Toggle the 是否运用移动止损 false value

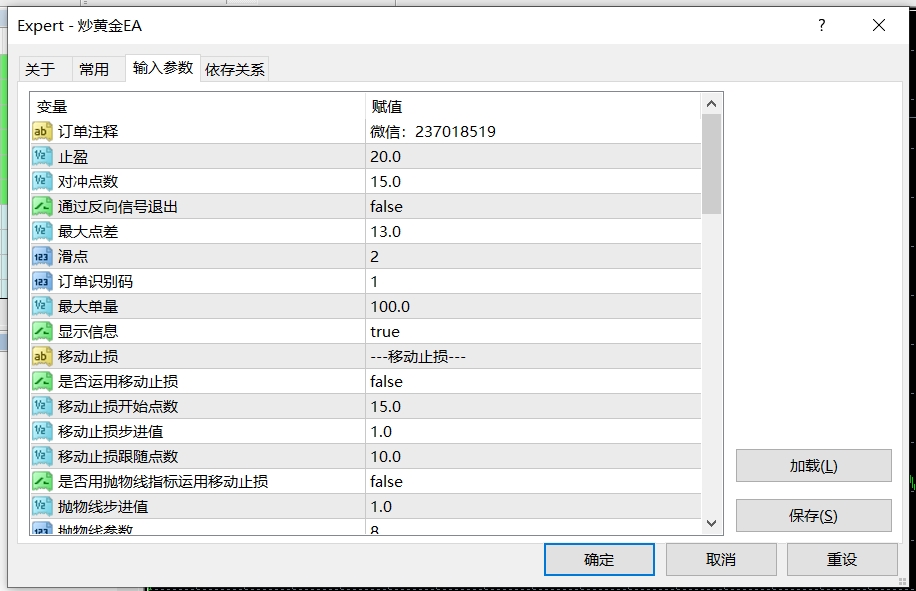click(x=386, y=381)
